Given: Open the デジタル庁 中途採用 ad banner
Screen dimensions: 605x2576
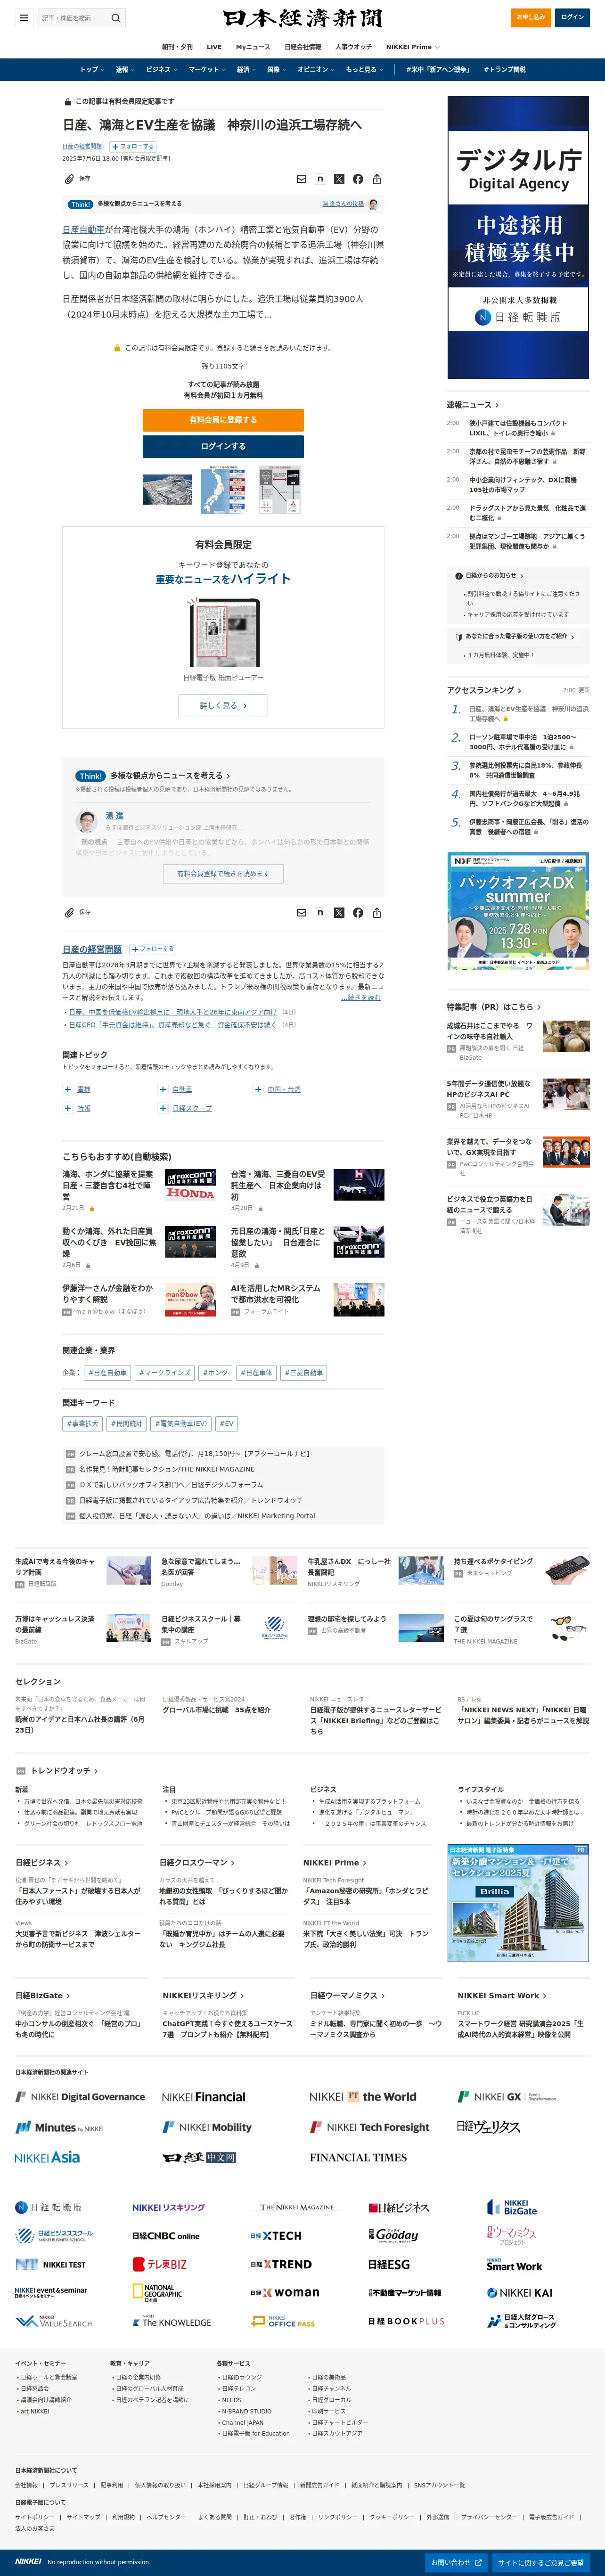Looking at the screenshot, I should pos(518,237).
